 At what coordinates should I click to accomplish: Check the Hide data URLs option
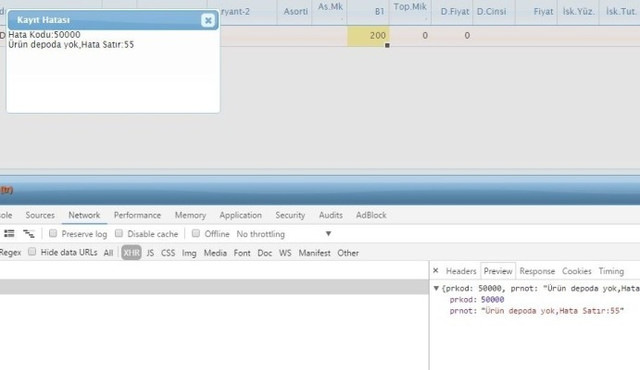[32, 252]
